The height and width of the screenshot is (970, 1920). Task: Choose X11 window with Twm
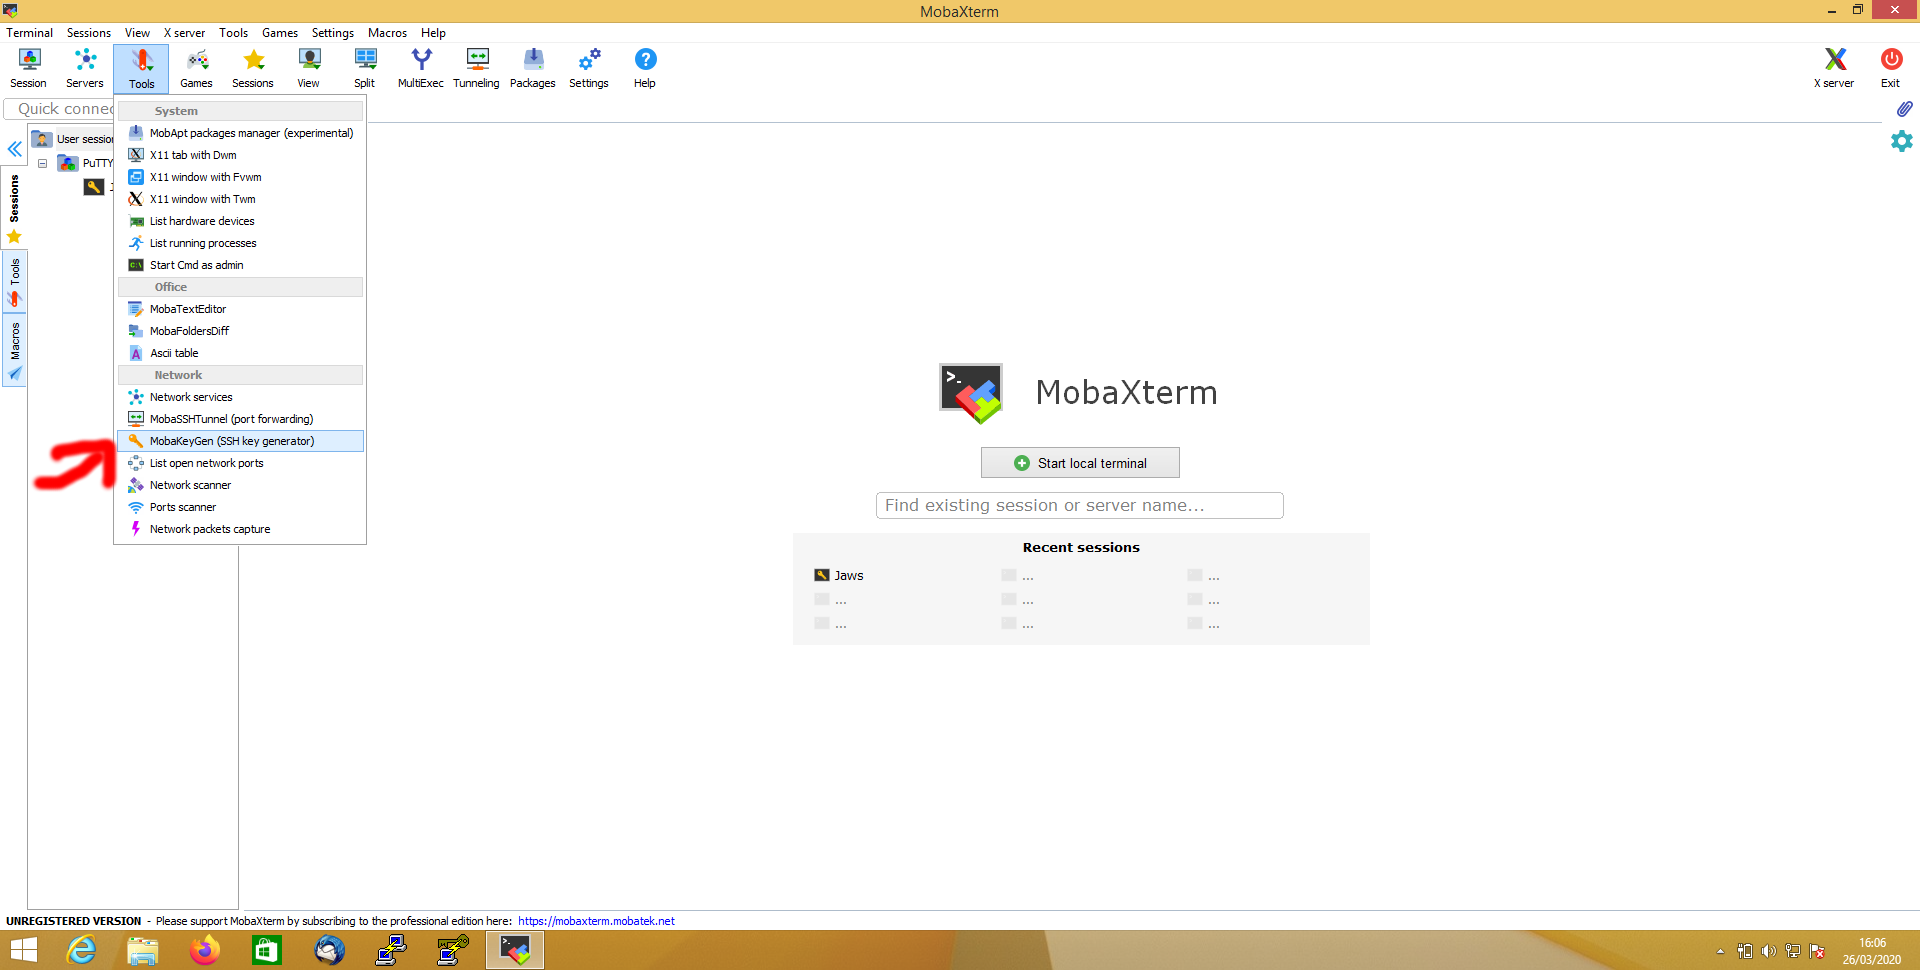click(x=240, y=199)
